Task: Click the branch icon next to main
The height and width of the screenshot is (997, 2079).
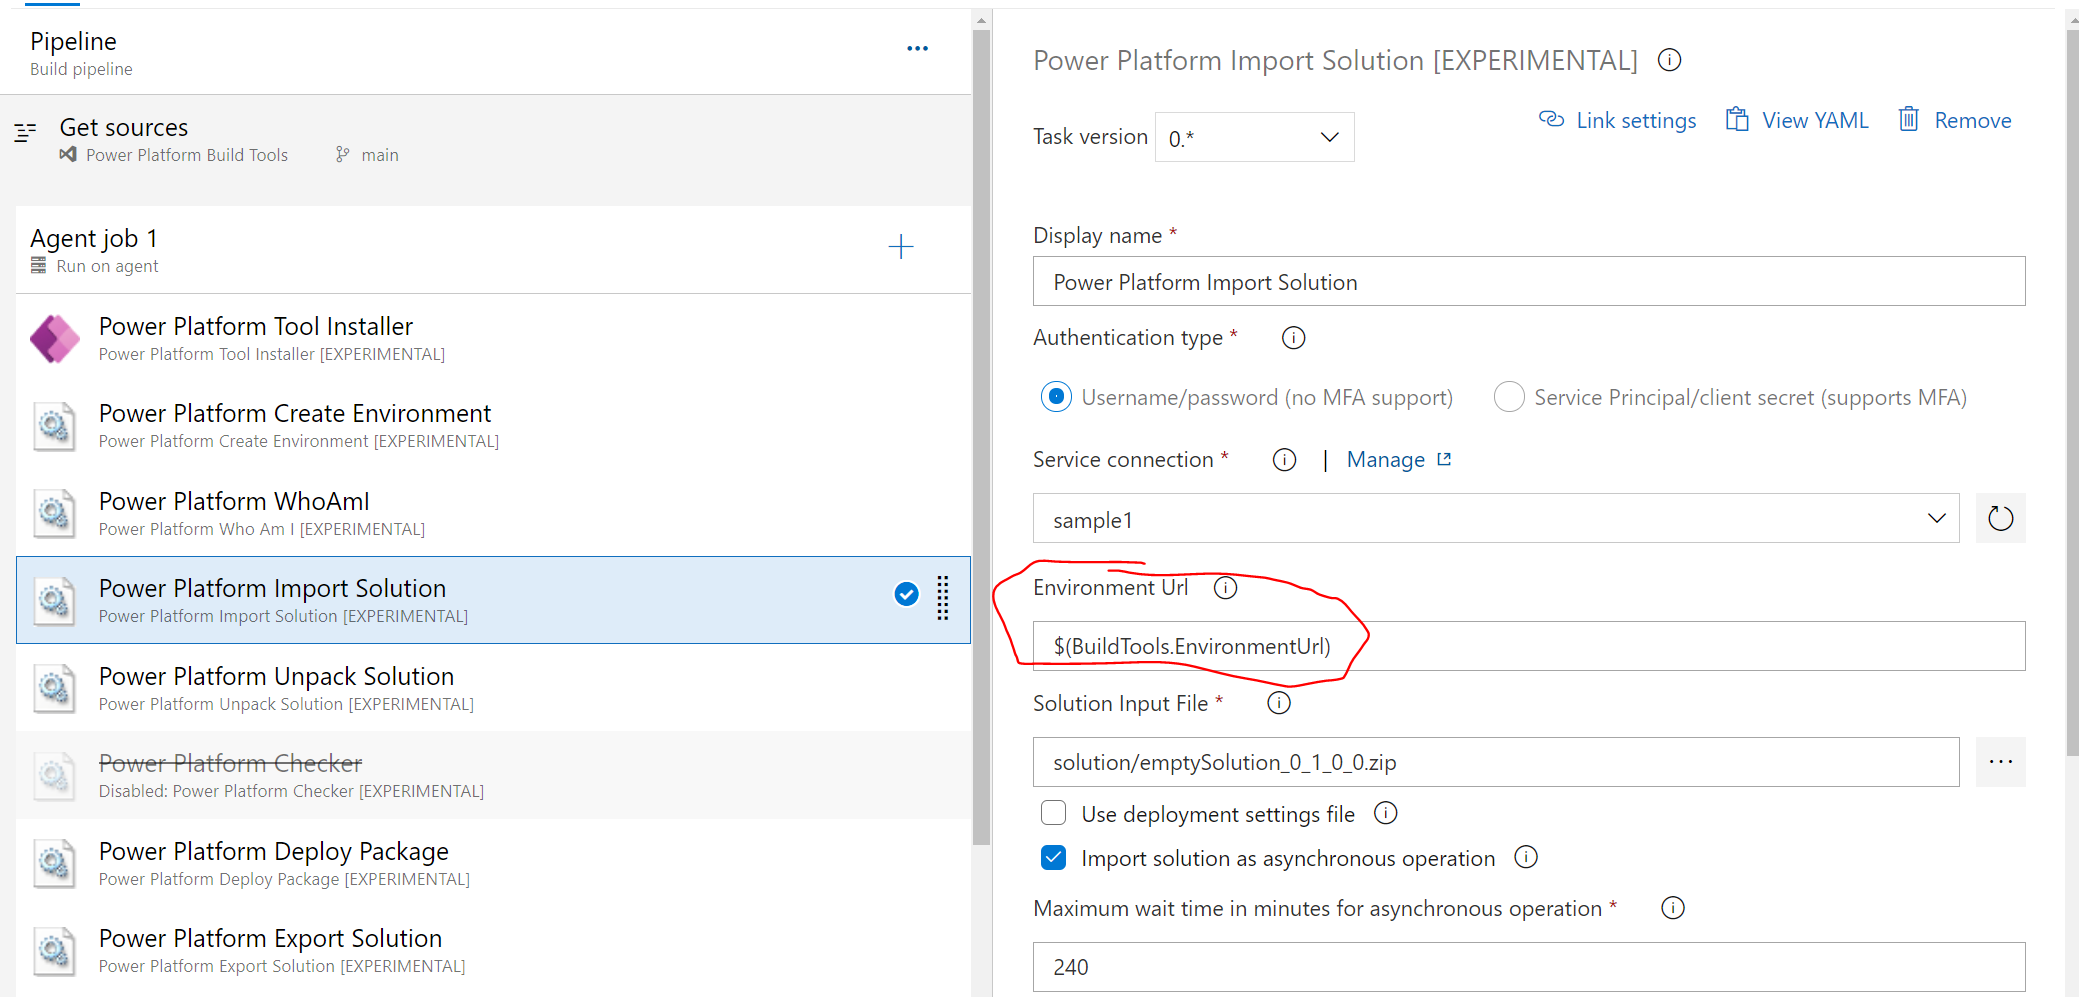Action: point(344,154)
